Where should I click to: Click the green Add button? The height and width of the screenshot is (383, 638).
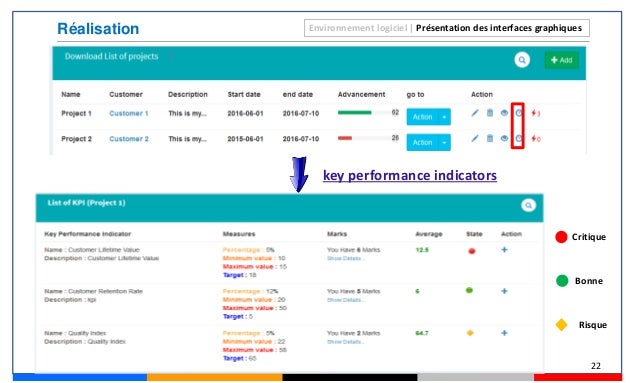coord(561,60)
